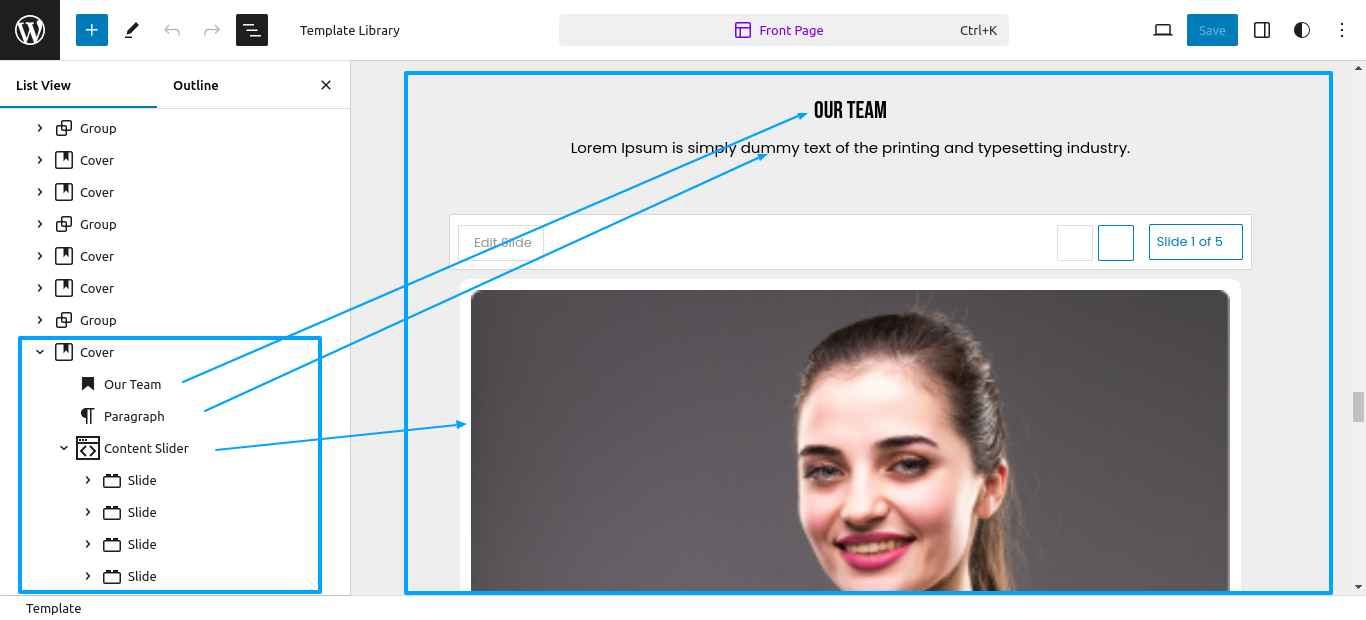Open the Front Page command palette bar
The image size is (1366, 620).
pyautogui.click(x=783, y=30)
